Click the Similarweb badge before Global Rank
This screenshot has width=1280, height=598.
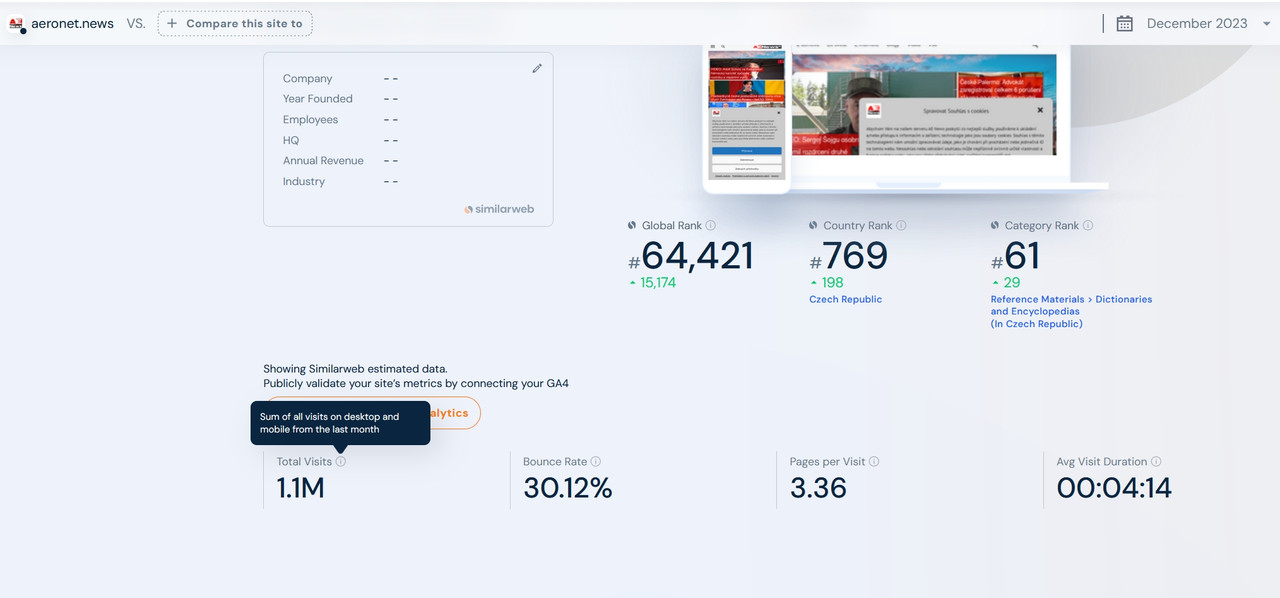(632, 226)
